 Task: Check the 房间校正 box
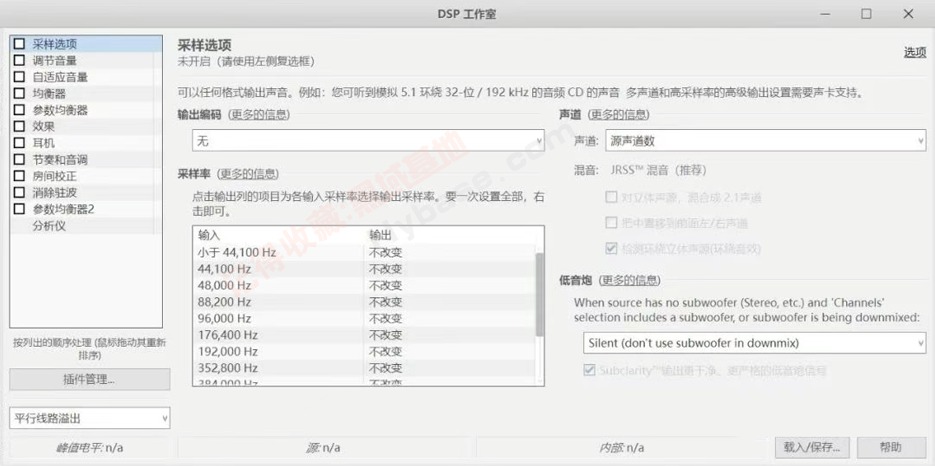click(x=20, y=176)
